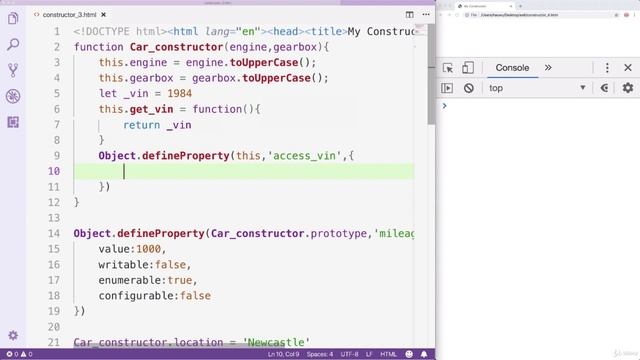Click 'this.gearbox' on line 4
Screen dimensions: 640x360
[x=136, y=78]
